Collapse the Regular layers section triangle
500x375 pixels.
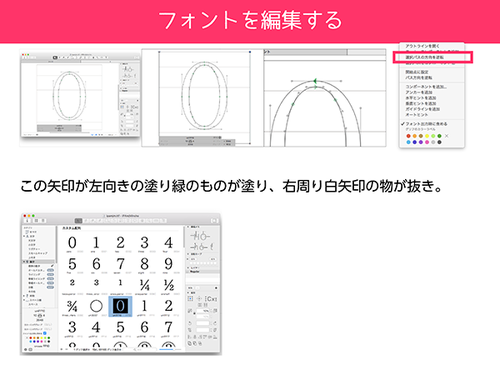(188, 268)
